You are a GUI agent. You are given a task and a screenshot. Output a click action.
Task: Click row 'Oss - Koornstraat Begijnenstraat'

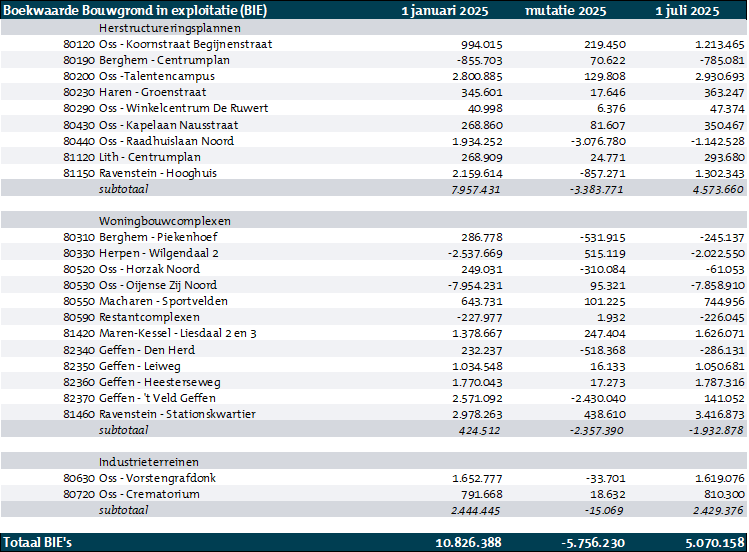pyautogui.click(x=185, y=45)
